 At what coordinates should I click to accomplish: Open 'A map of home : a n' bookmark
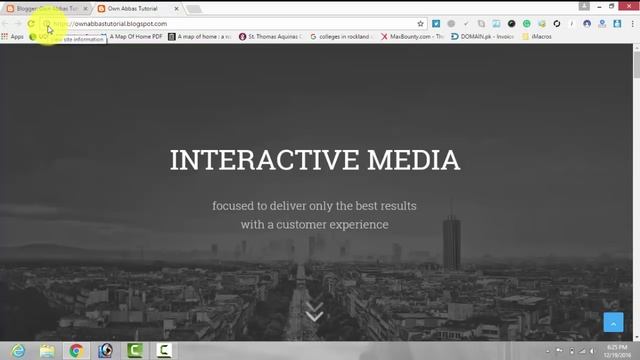coord(200,37)
